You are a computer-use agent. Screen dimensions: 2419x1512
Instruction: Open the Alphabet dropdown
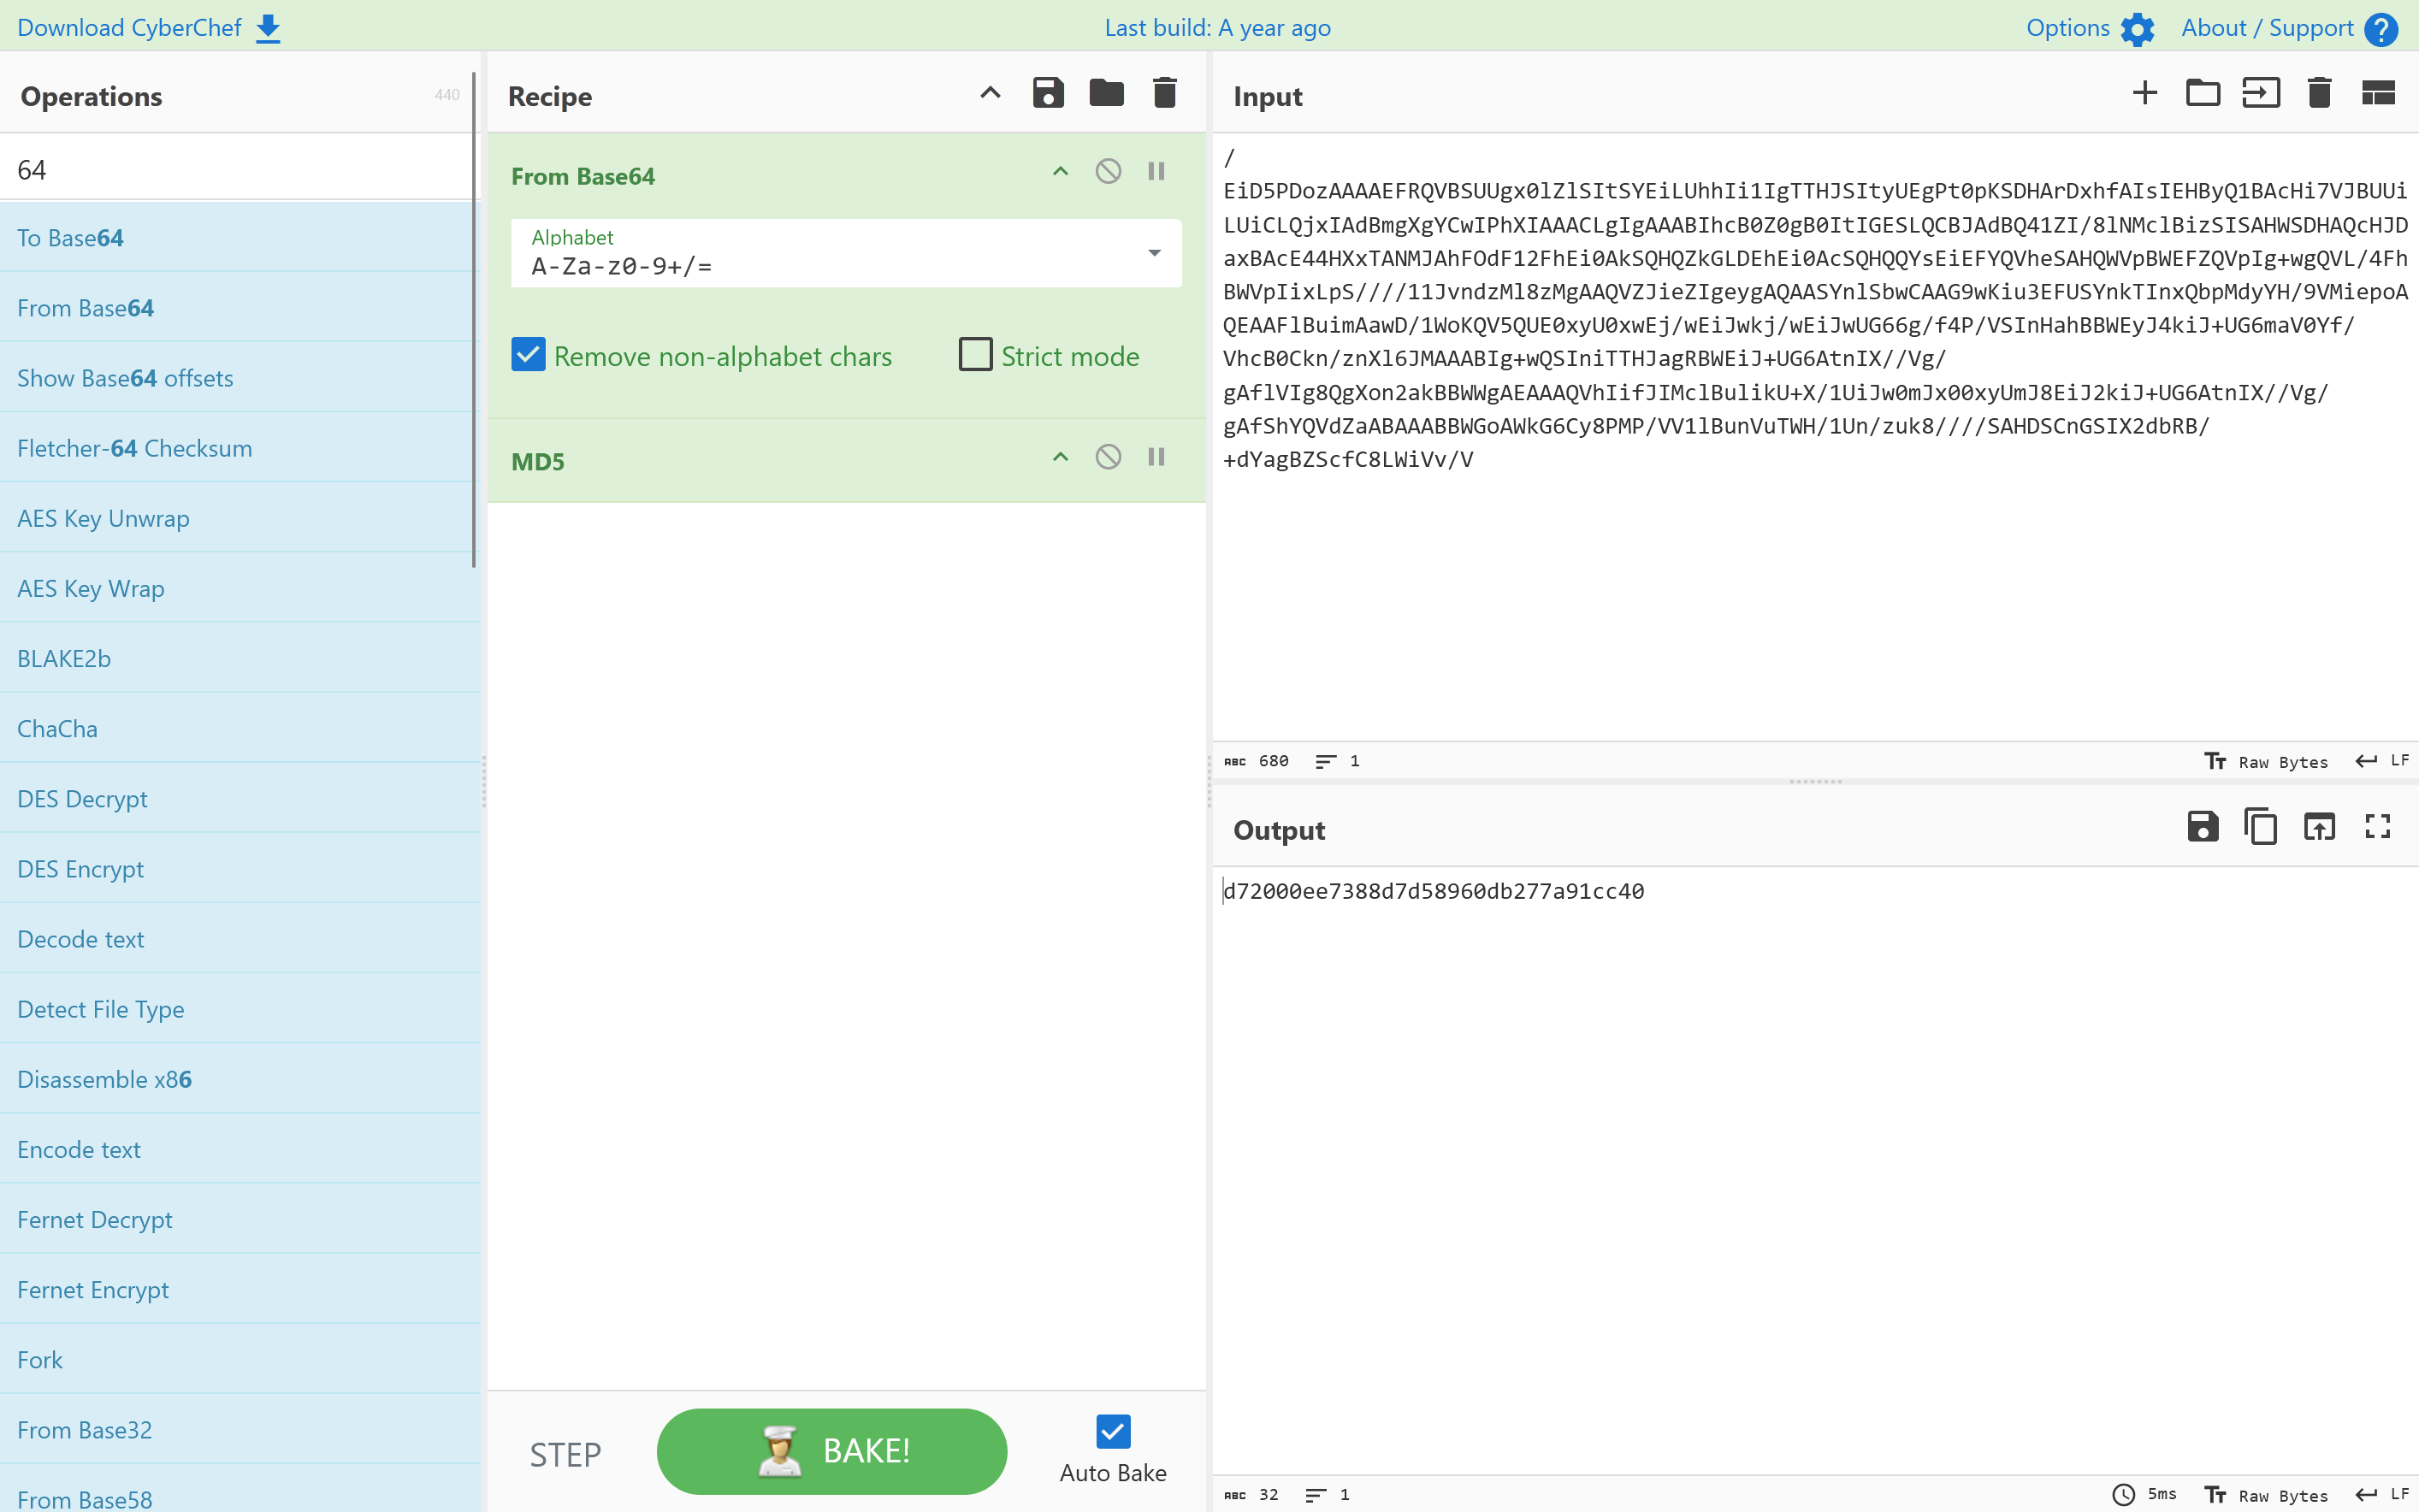coord(1154,253)
